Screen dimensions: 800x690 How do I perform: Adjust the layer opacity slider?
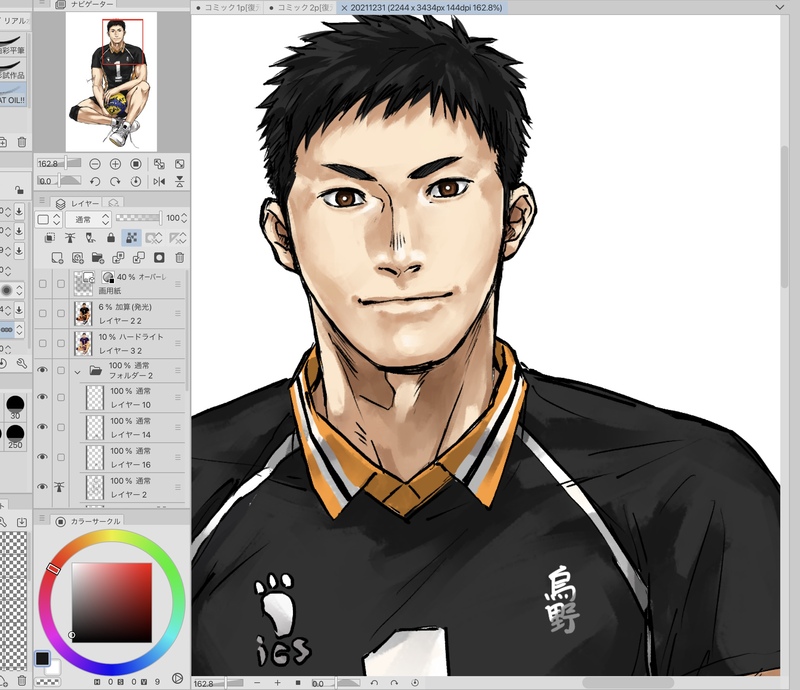[139, 218]
